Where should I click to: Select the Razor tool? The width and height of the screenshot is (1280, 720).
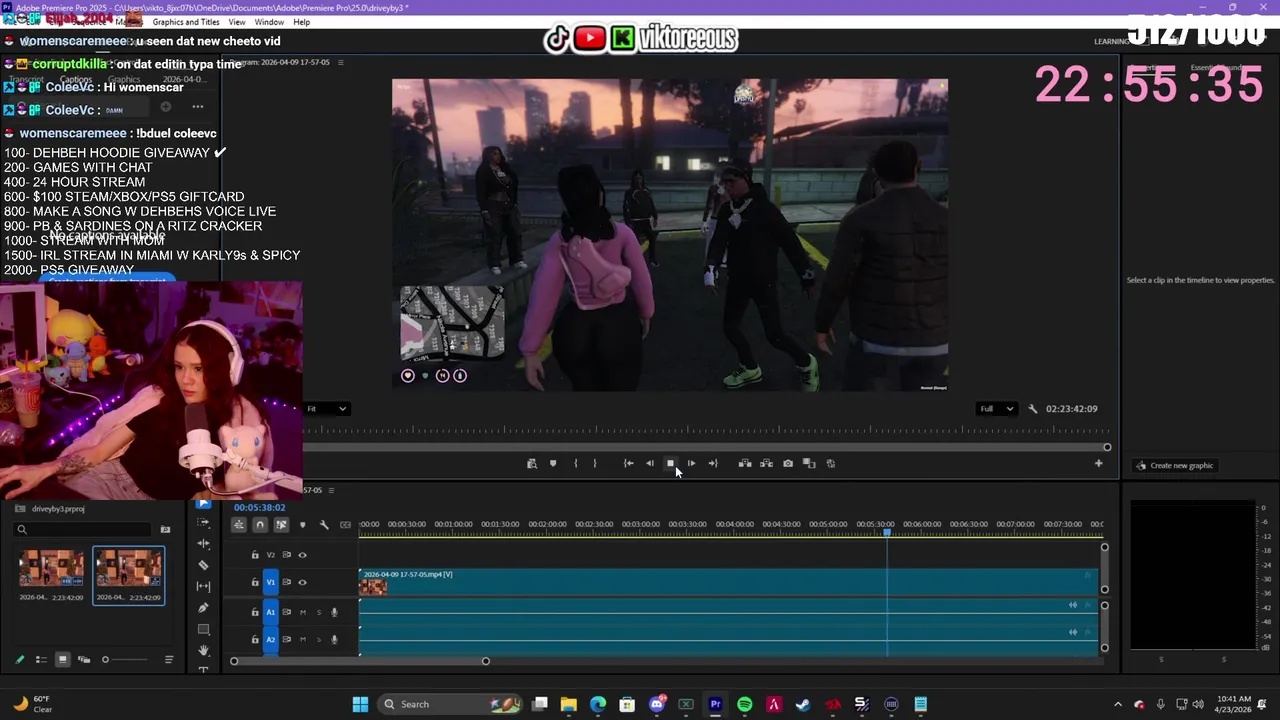coord(204,565)
